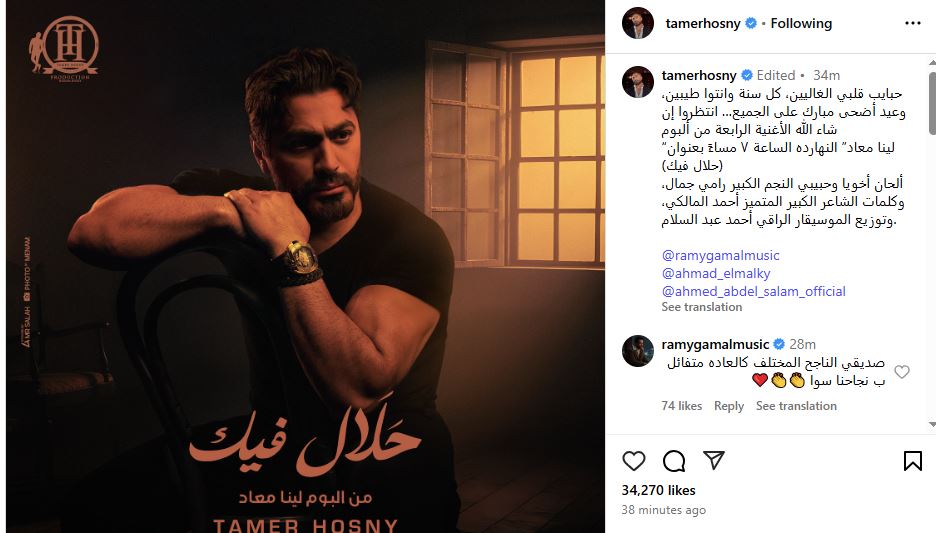
Task: Like the post with the heart icon
Action: pyautogui.click(x=633, y=461)
